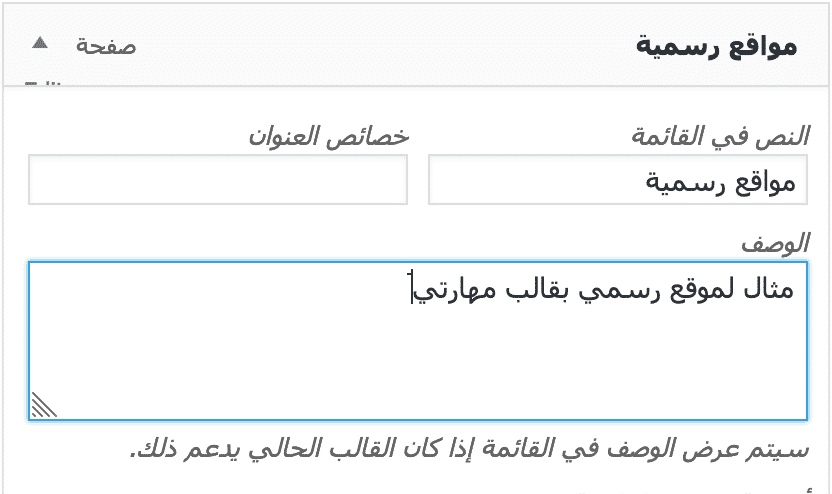Click the مواقع رسمية menu item title
The width and height of the screenshot is (832, 494).
coord(716,47)
